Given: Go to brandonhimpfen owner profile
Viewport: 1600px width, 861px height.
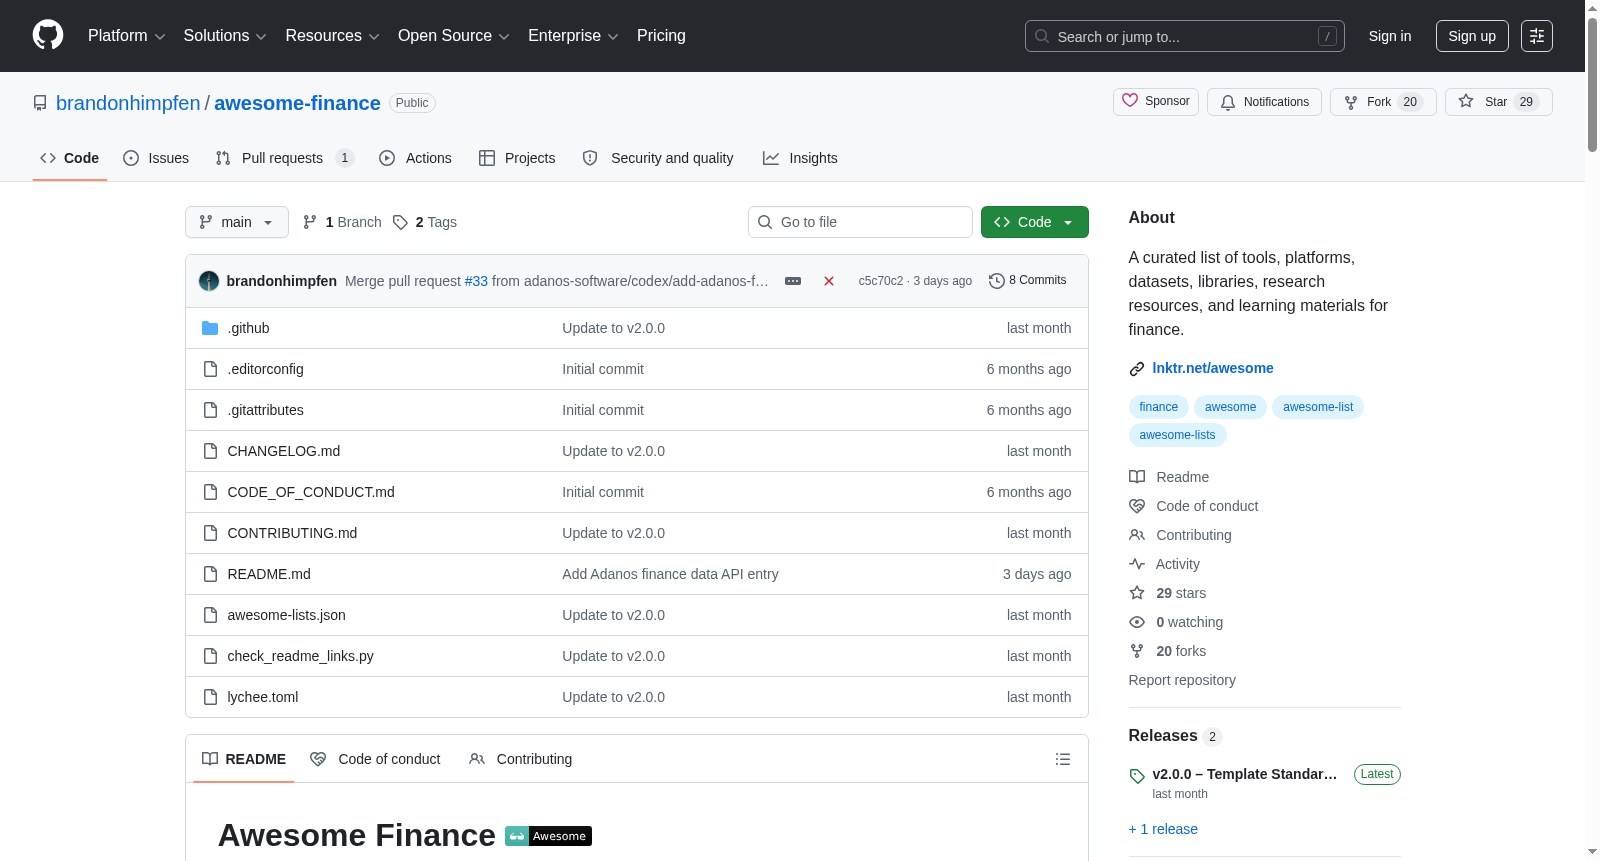Looking at the screenshot, I should coord(128,103).
